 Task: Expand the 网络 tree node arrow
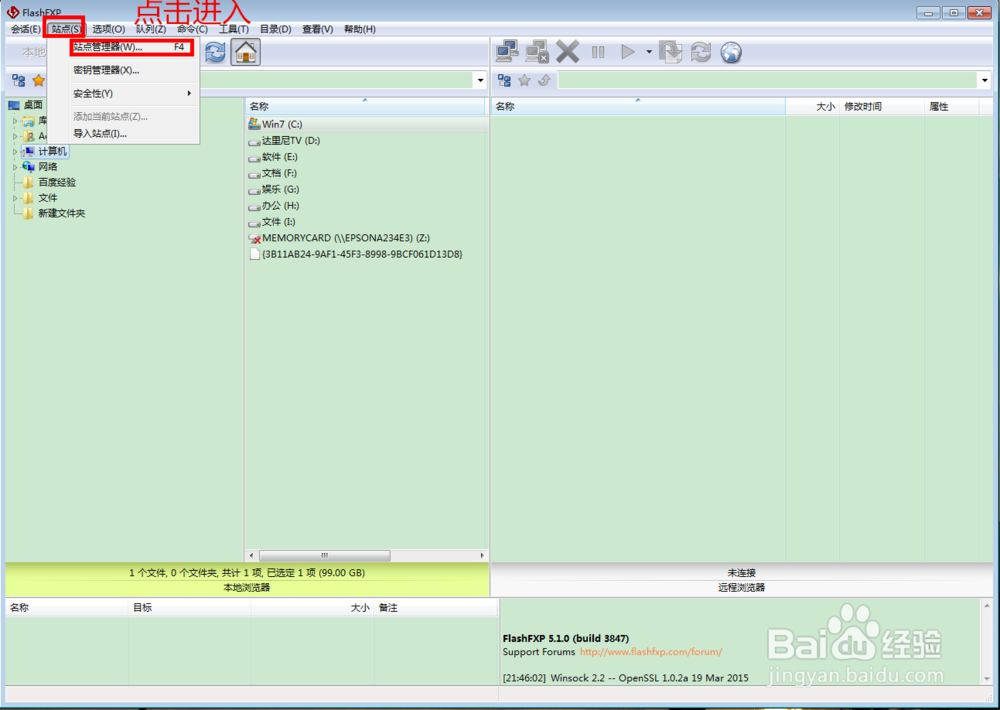click(15, 167)
